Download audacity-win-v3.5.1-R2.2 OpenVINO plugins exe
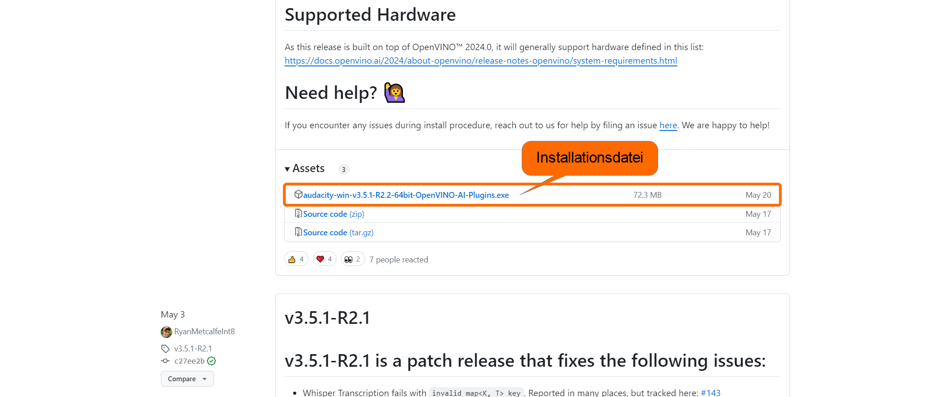The height and width of the screenshot is (397, 949). pos(406,195)
